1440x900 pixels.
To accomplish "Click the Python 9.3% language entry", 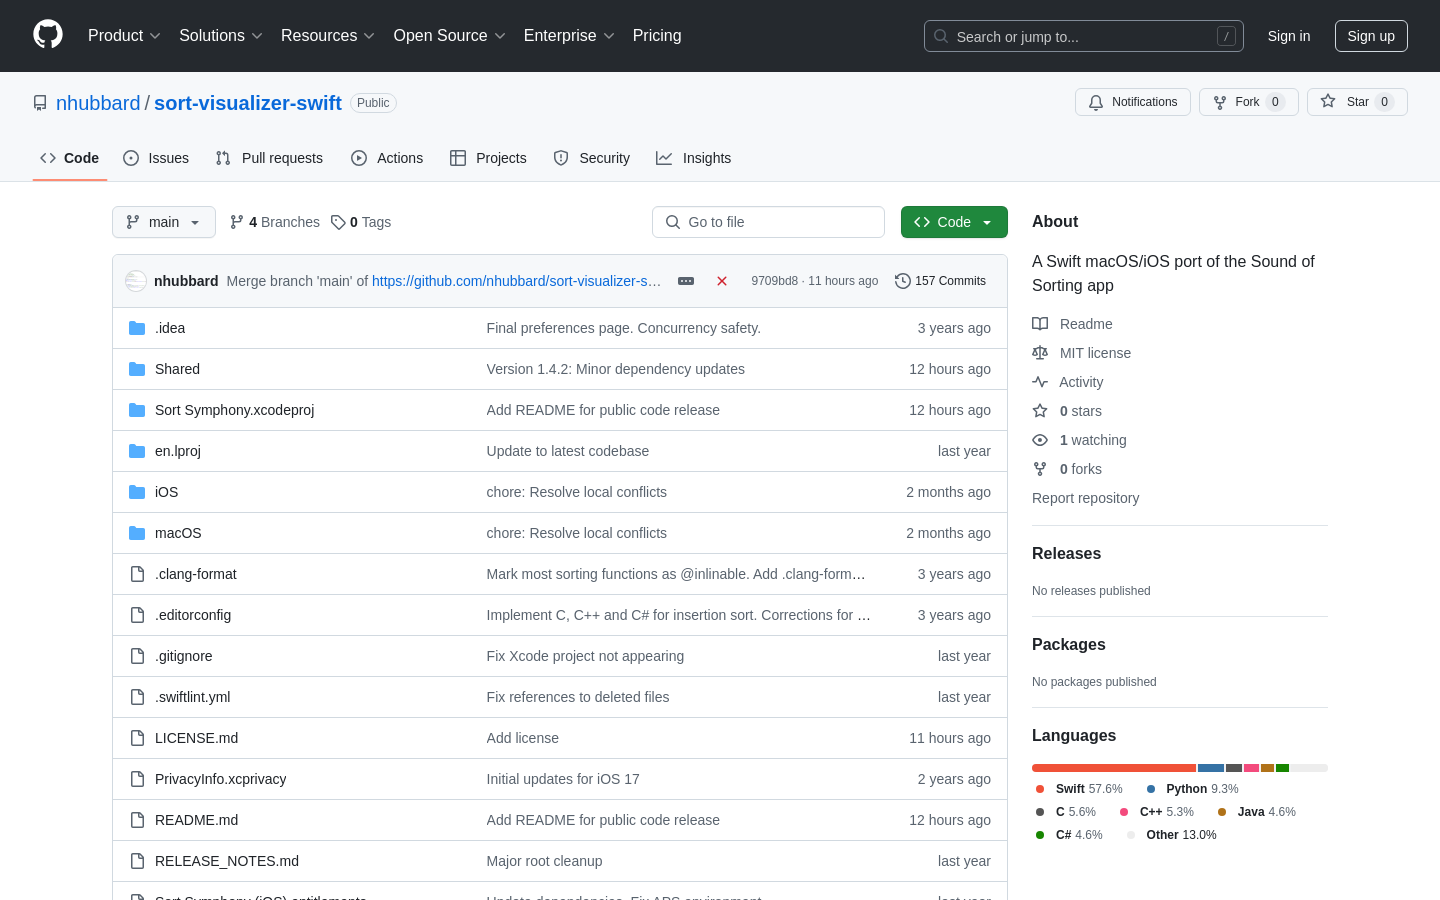I will 1192,789.
